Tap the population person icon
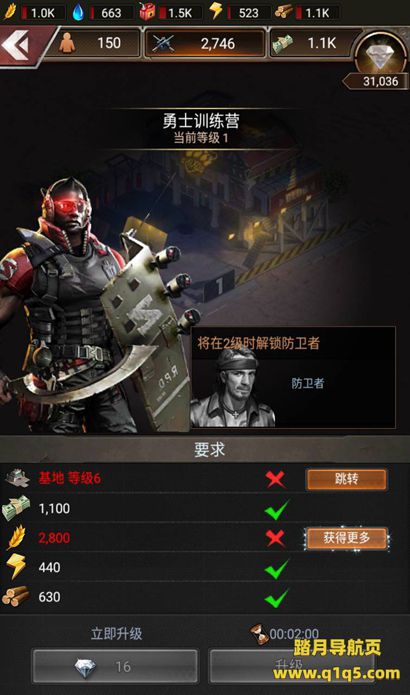 click(x=67, y=43)
